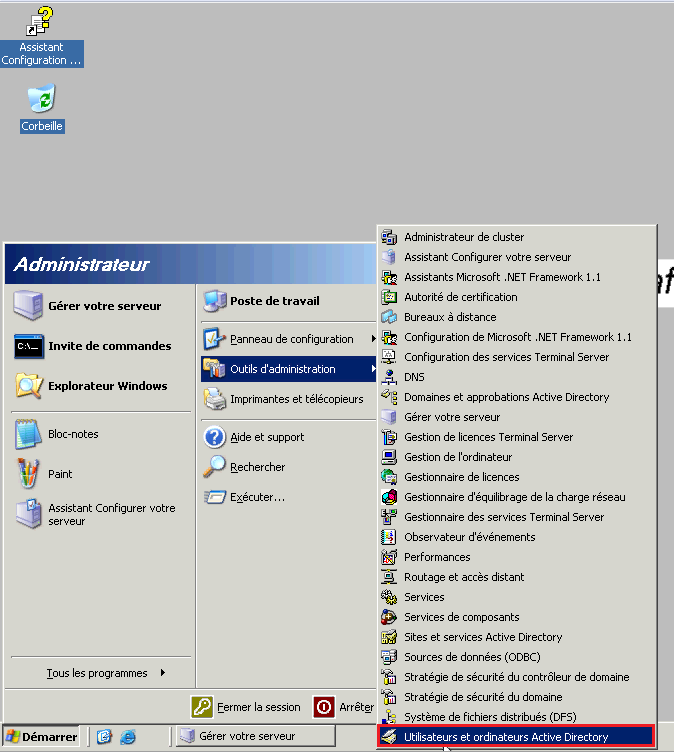The height and width of the screenshot is (752, 674).
Task: Open Assistant Configurer votre serveur in recent list
Action: click(x=101, y=515)
